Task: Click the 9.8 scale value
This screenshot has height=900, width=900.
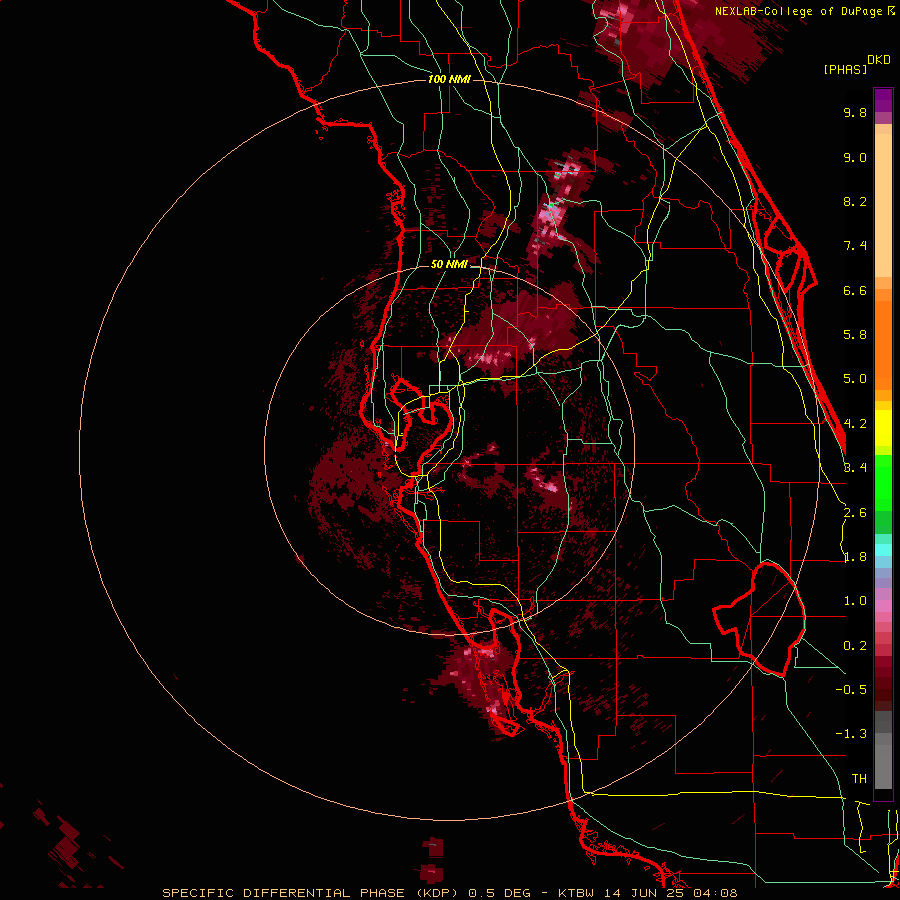Action: pyautogui.click(x=855, y=112)
